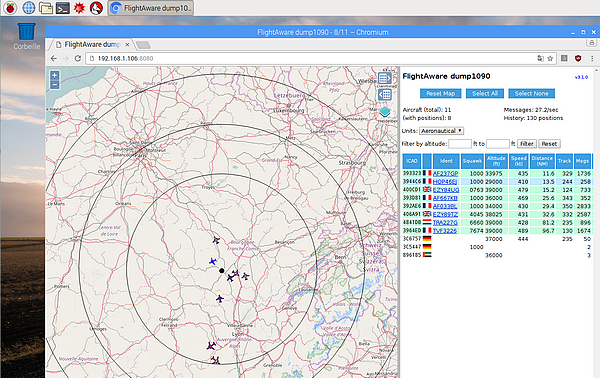Toggle sidebar with top-right map icon
This screenshot has height=378, width=600.
click(x=385, y=78)
